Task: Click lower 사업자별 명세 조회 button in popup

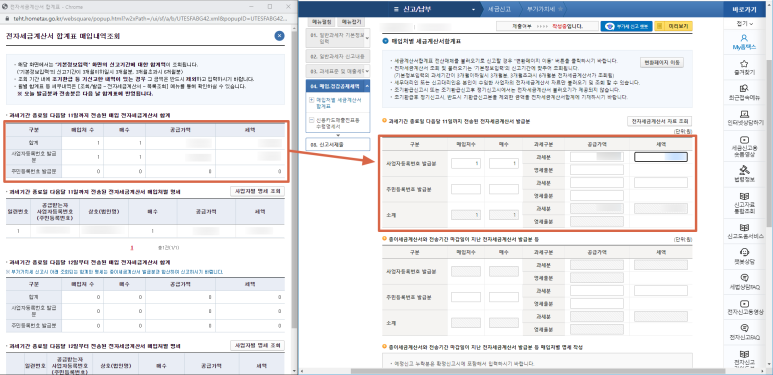Action: [x=257, y=345]
